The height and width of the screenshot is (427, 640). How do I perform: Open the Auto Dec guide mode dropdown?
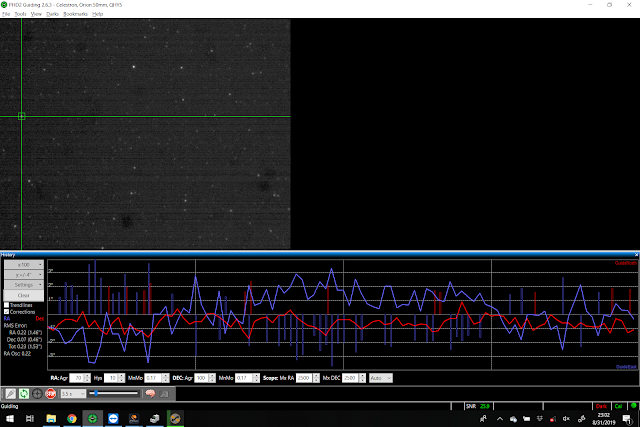381,378
